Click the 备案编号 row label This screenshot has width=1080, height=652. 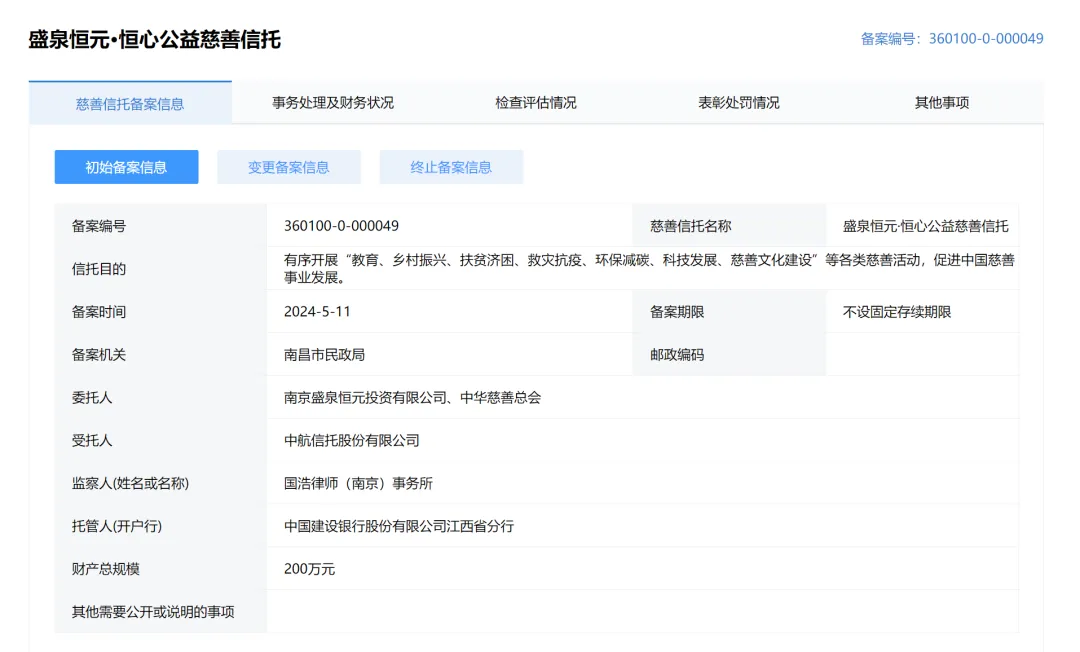point(98,226)
